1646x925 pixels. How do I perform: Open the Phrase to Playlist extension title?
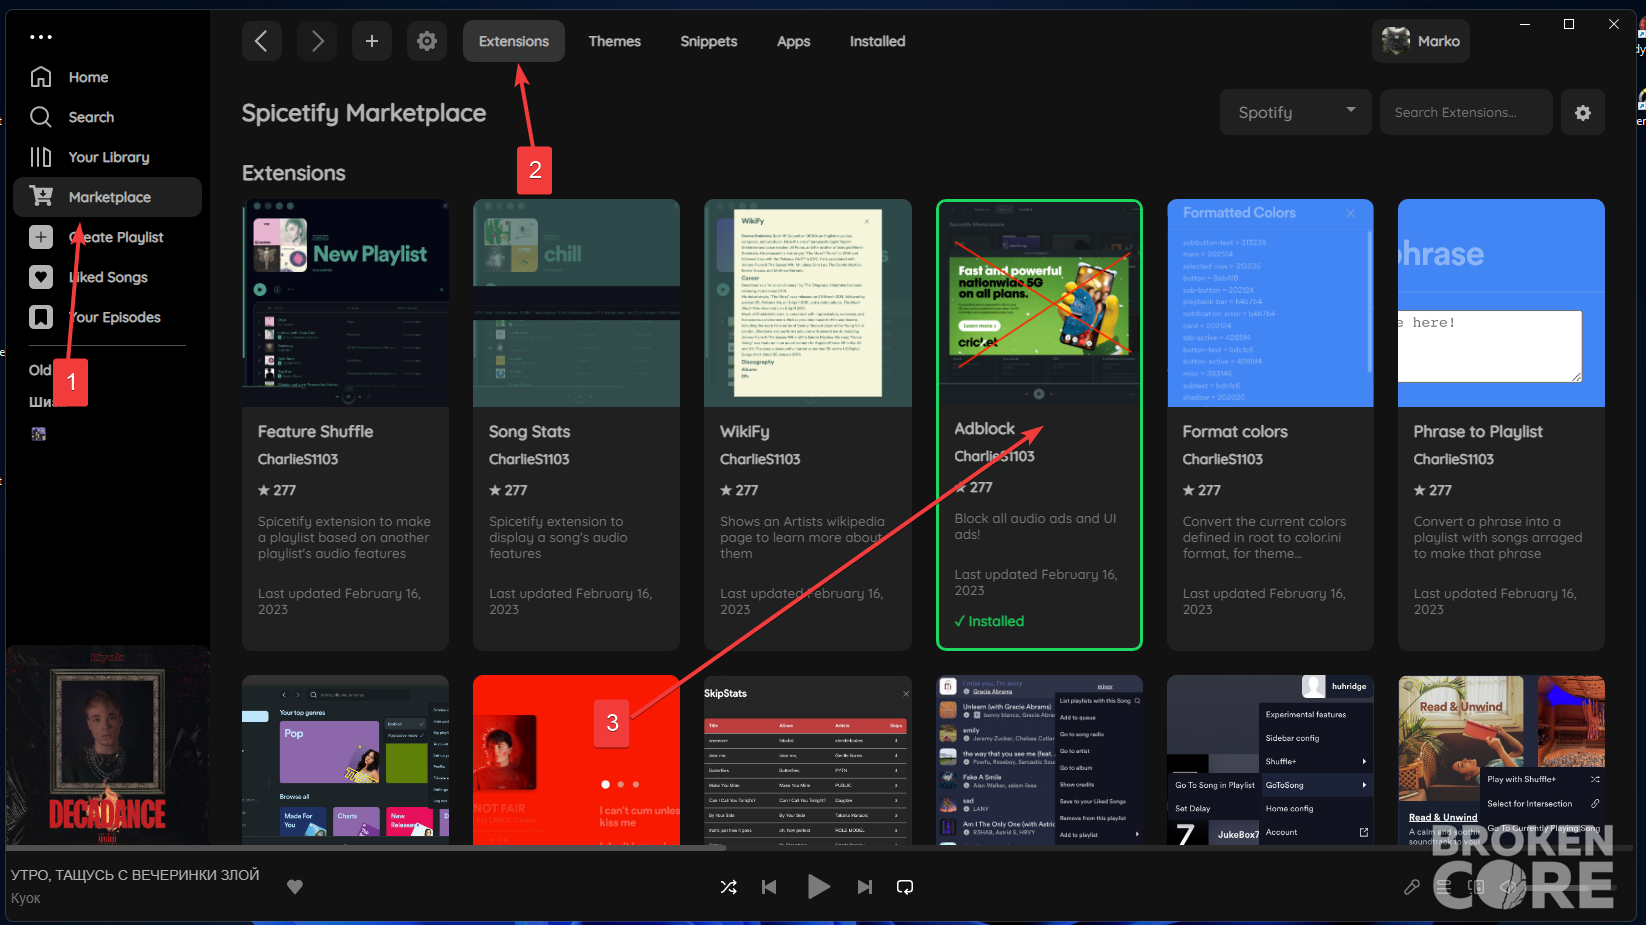click(1478, 432)
